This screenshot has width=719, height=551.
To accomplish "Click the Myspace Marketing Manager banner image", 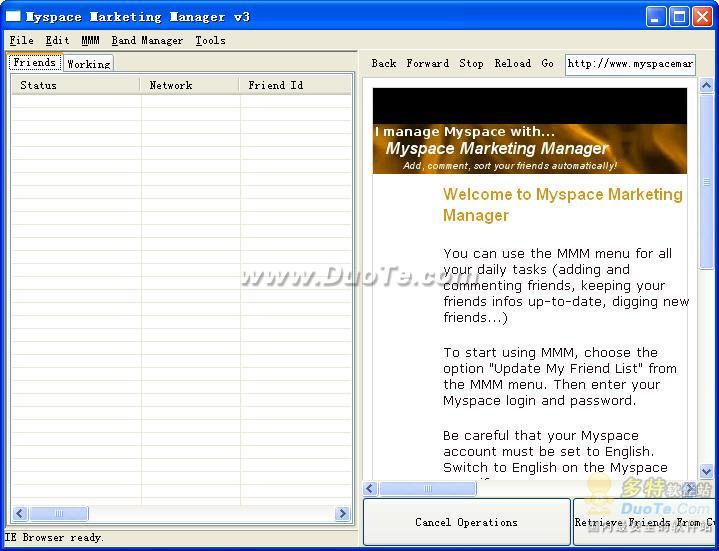I will 530,131.
